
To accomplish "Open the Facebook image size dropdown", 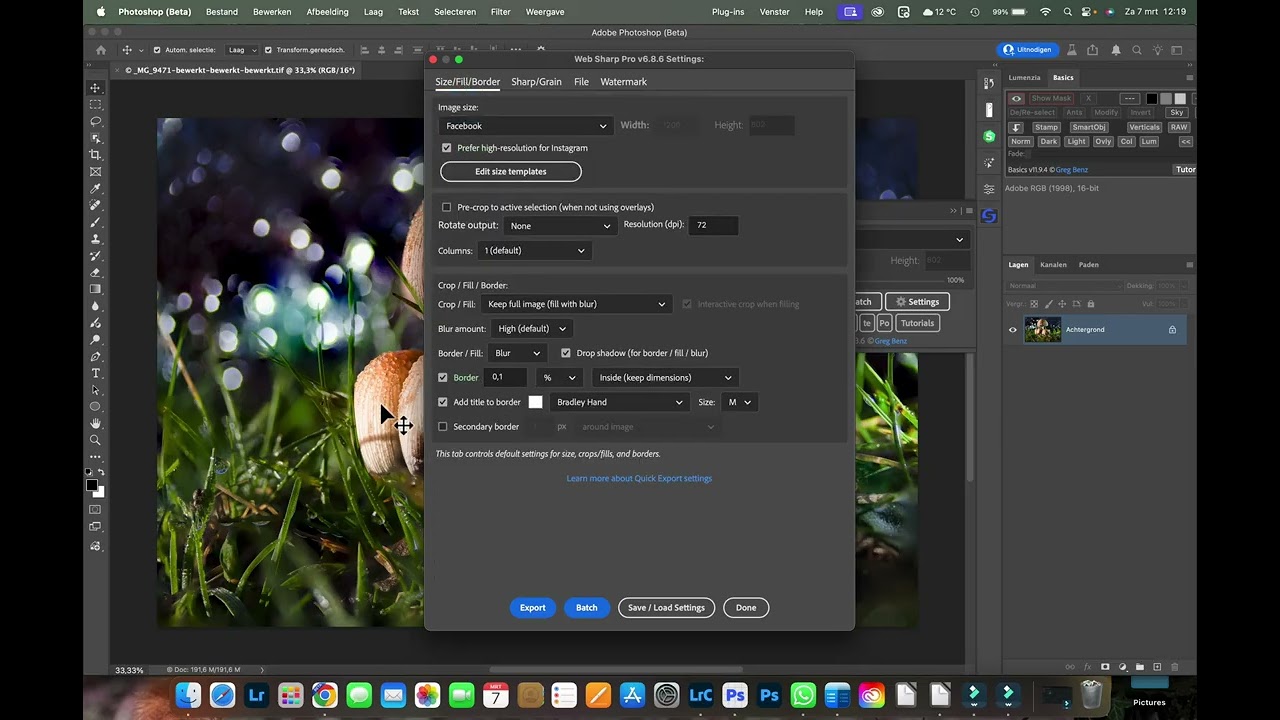I will pyautogui.click(x=525, y=126).
